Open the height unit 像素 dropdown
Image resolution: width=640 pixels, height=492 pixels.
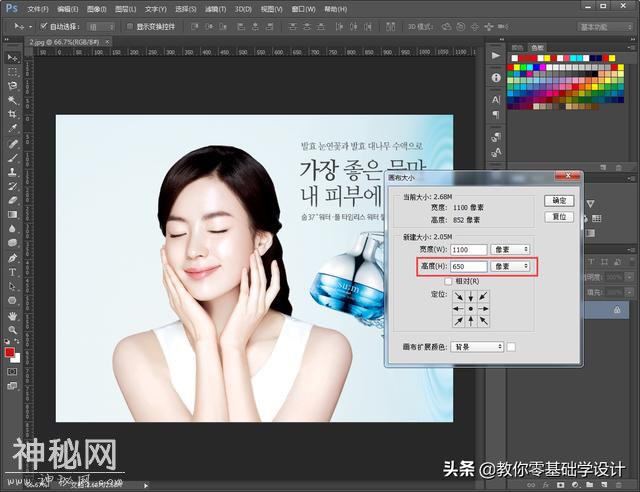tap(511, 267)
